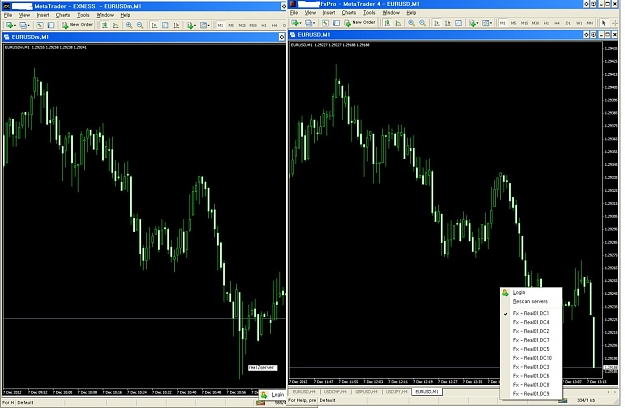Zoom in chart in EXNESS window
625x408 pixels.
[x=129, y=25]
